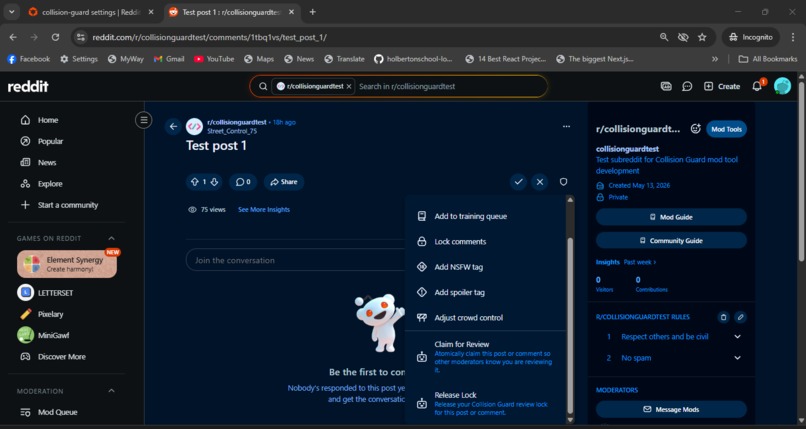Open Community Guide

671,240
